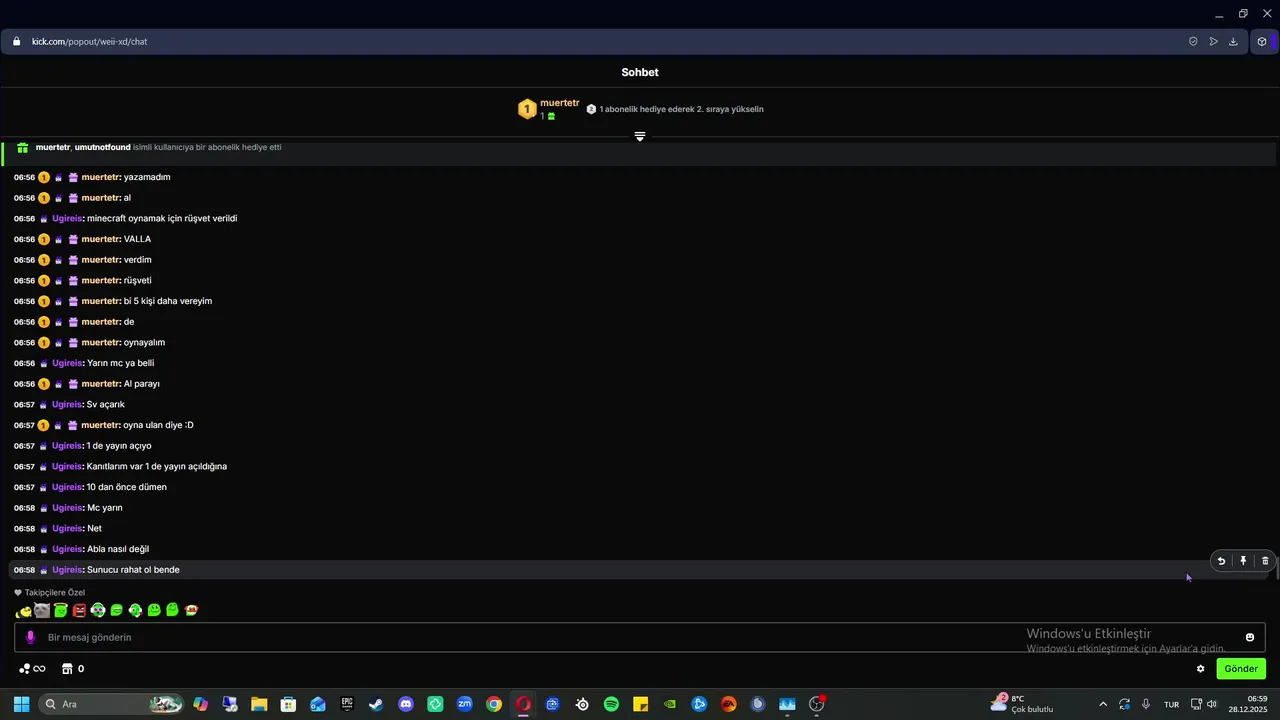Open chat settings gear icon
The height and width of the screenshot is (720, 1280).
coord(1201,669)
